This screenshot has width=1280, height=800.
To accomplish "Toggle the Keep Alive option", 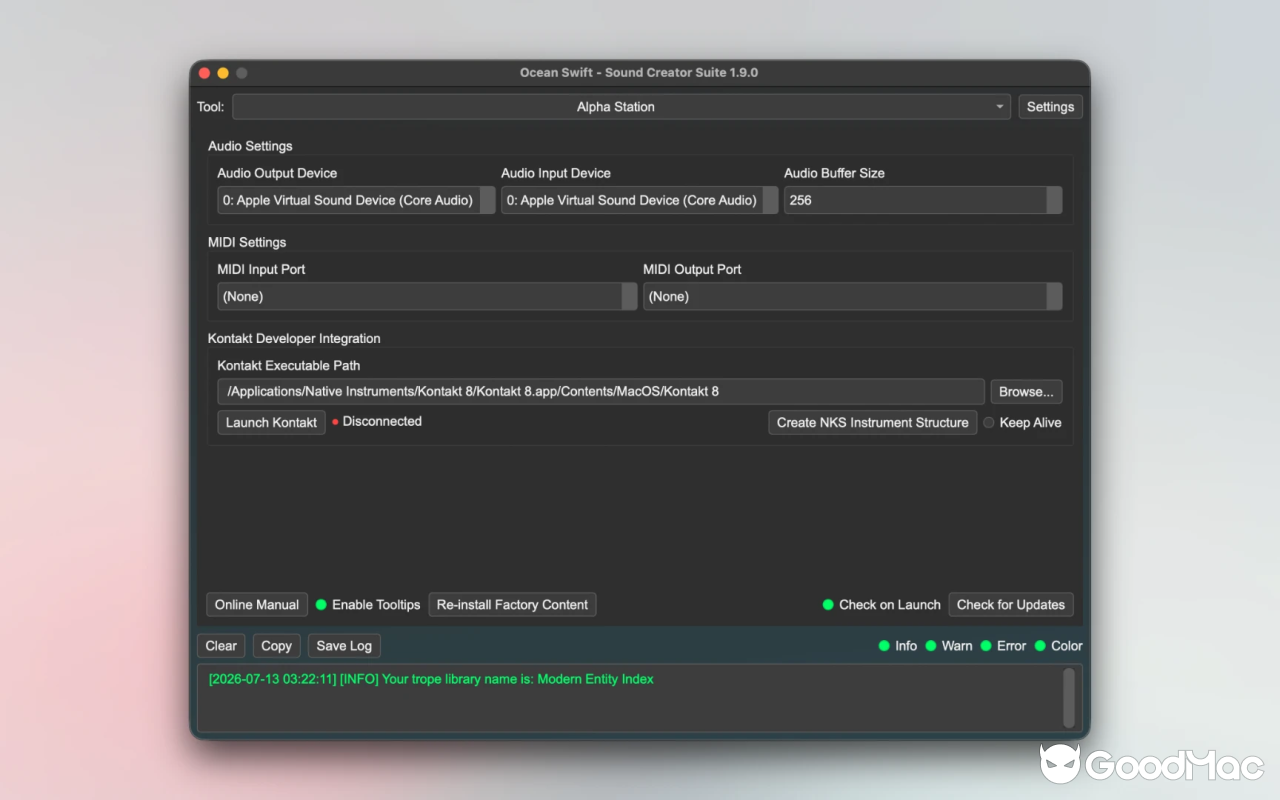I will pyautogui.click(x=1022, y=422).
